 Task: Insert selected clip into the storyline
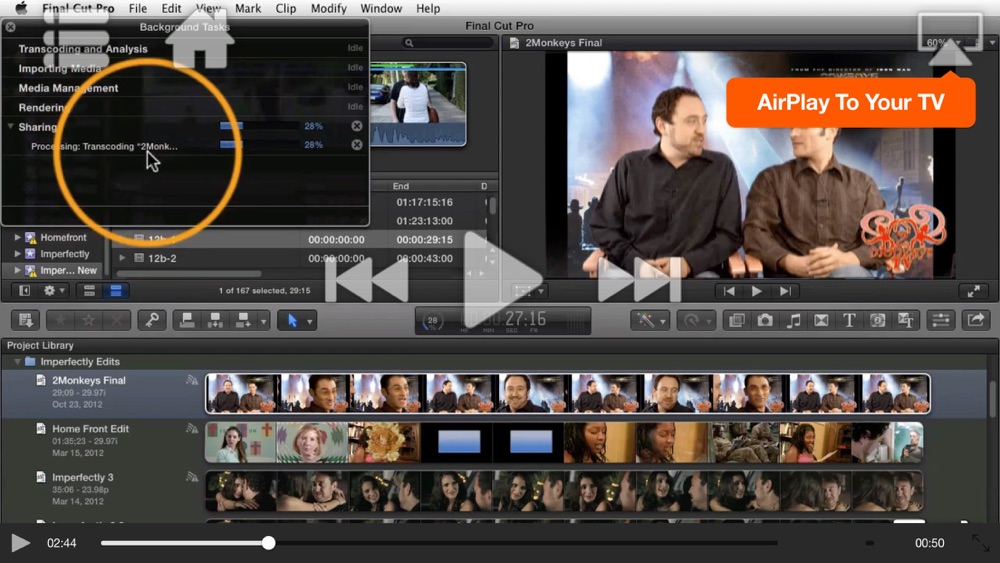pyautogui.click(x=215, y=320)
